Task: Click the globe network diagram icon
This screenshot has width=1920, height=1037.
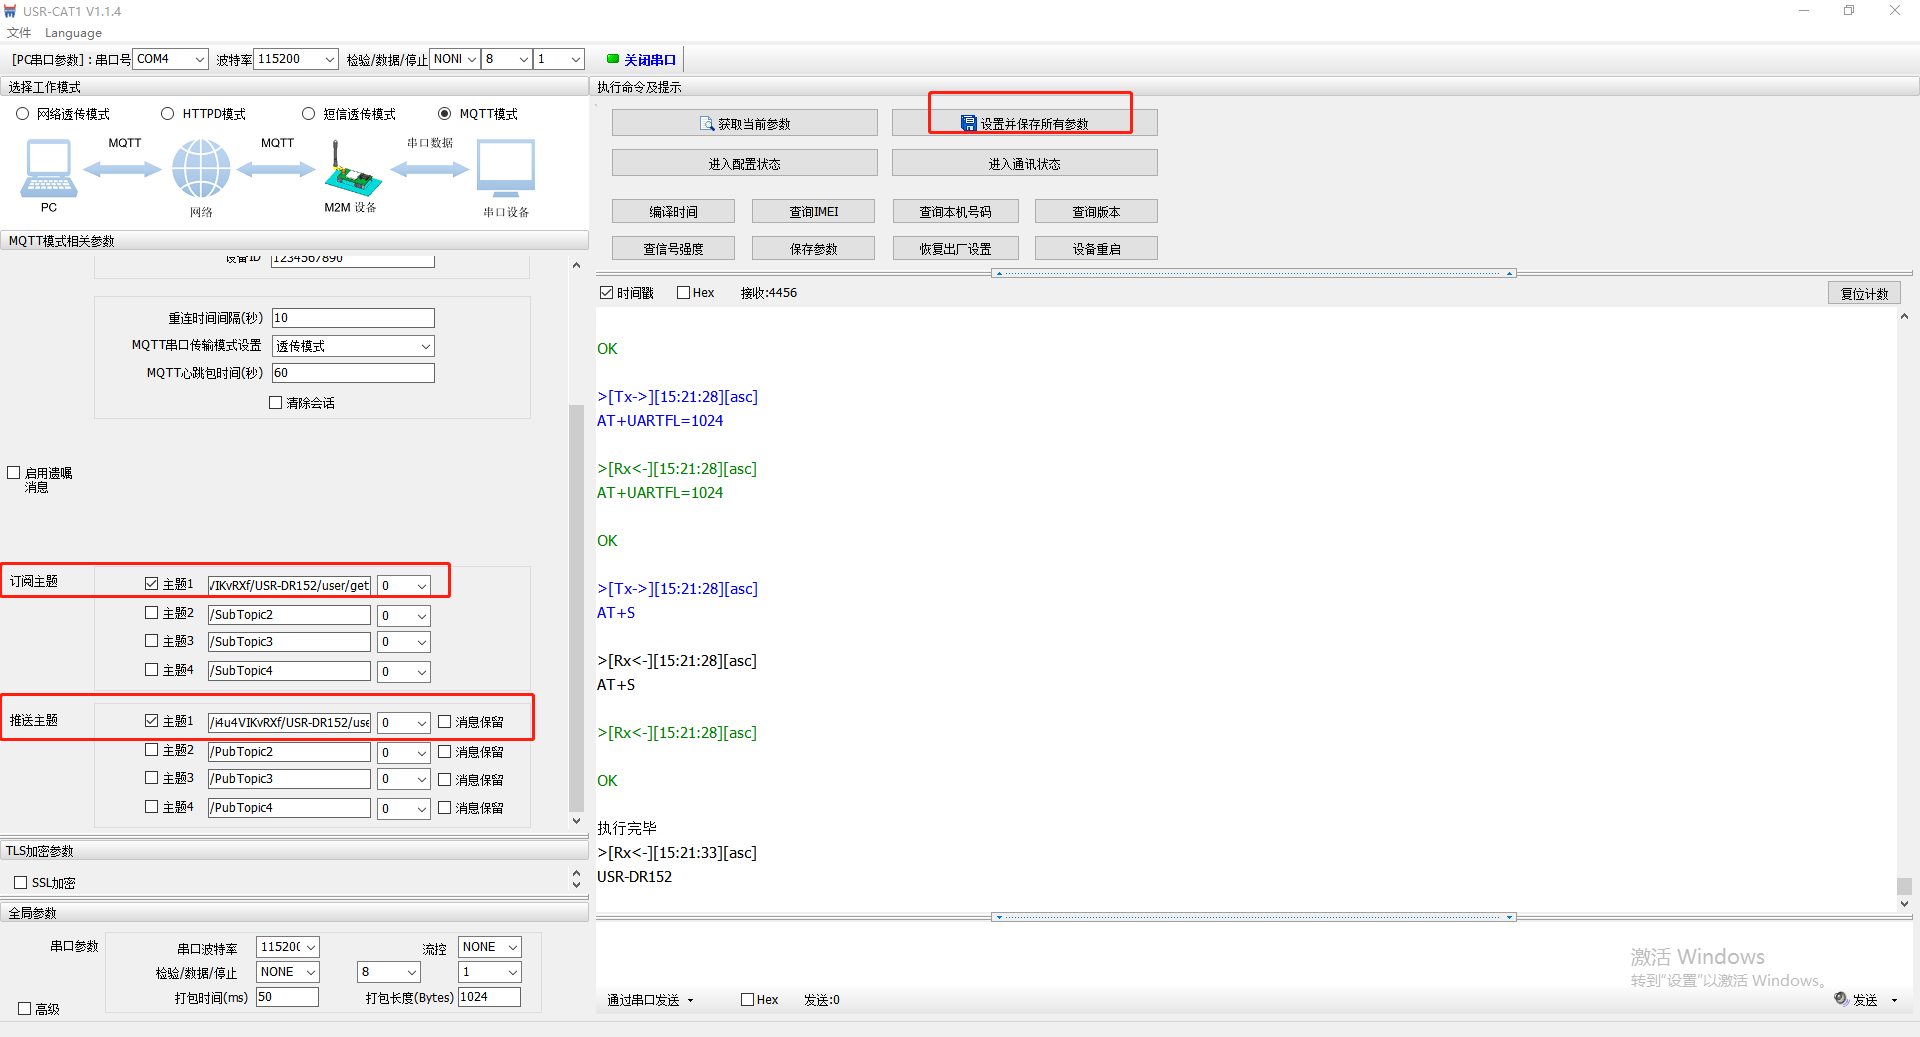Action: (x=201, y=169)
